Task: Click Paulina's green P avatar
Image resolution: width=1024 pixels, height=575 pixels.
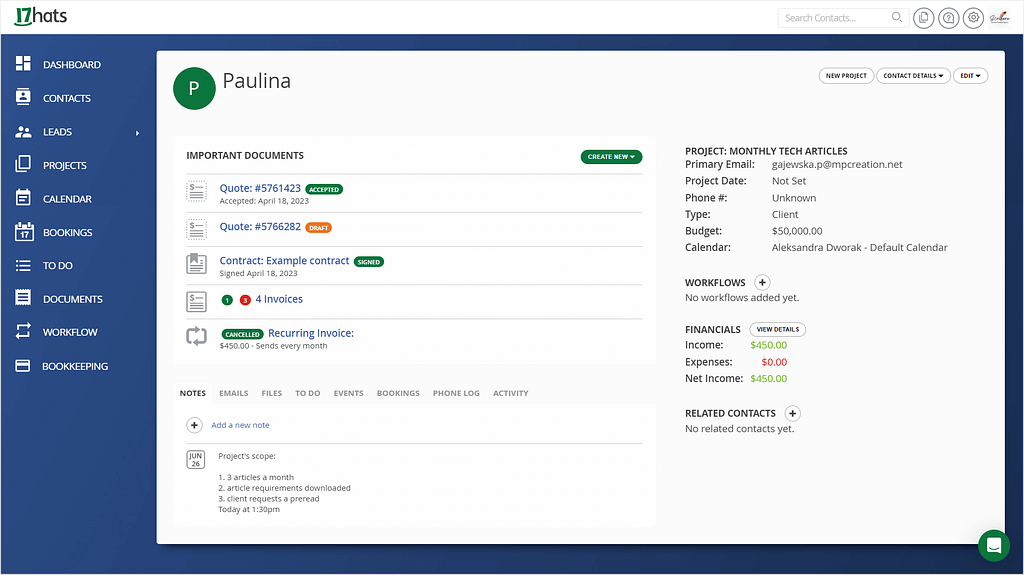Action: click(x=194, y=88)
